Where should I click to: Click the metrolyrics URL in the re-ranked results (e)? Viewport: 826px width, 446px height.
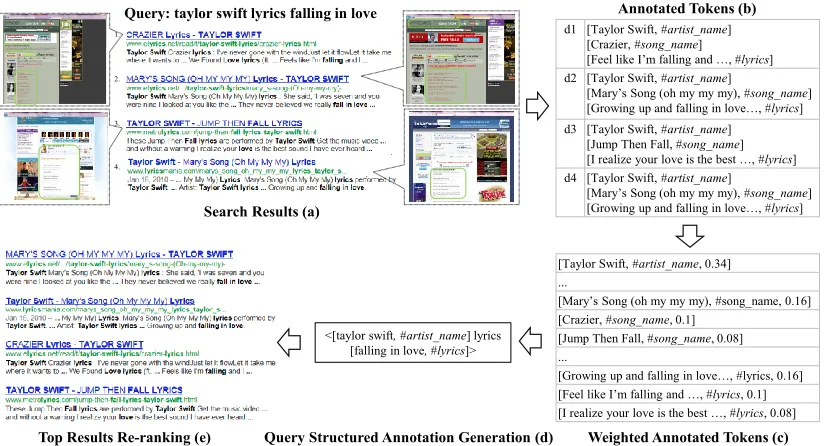[101, 400]
